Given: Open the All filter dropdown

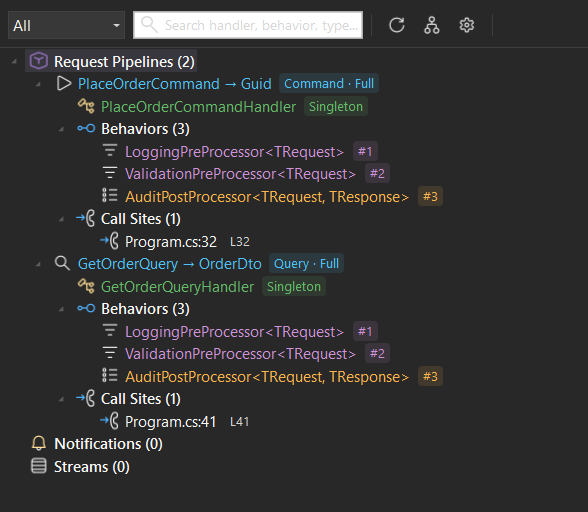Looking at the screenshot, I should pyautogui.click(x=66, y=26).
